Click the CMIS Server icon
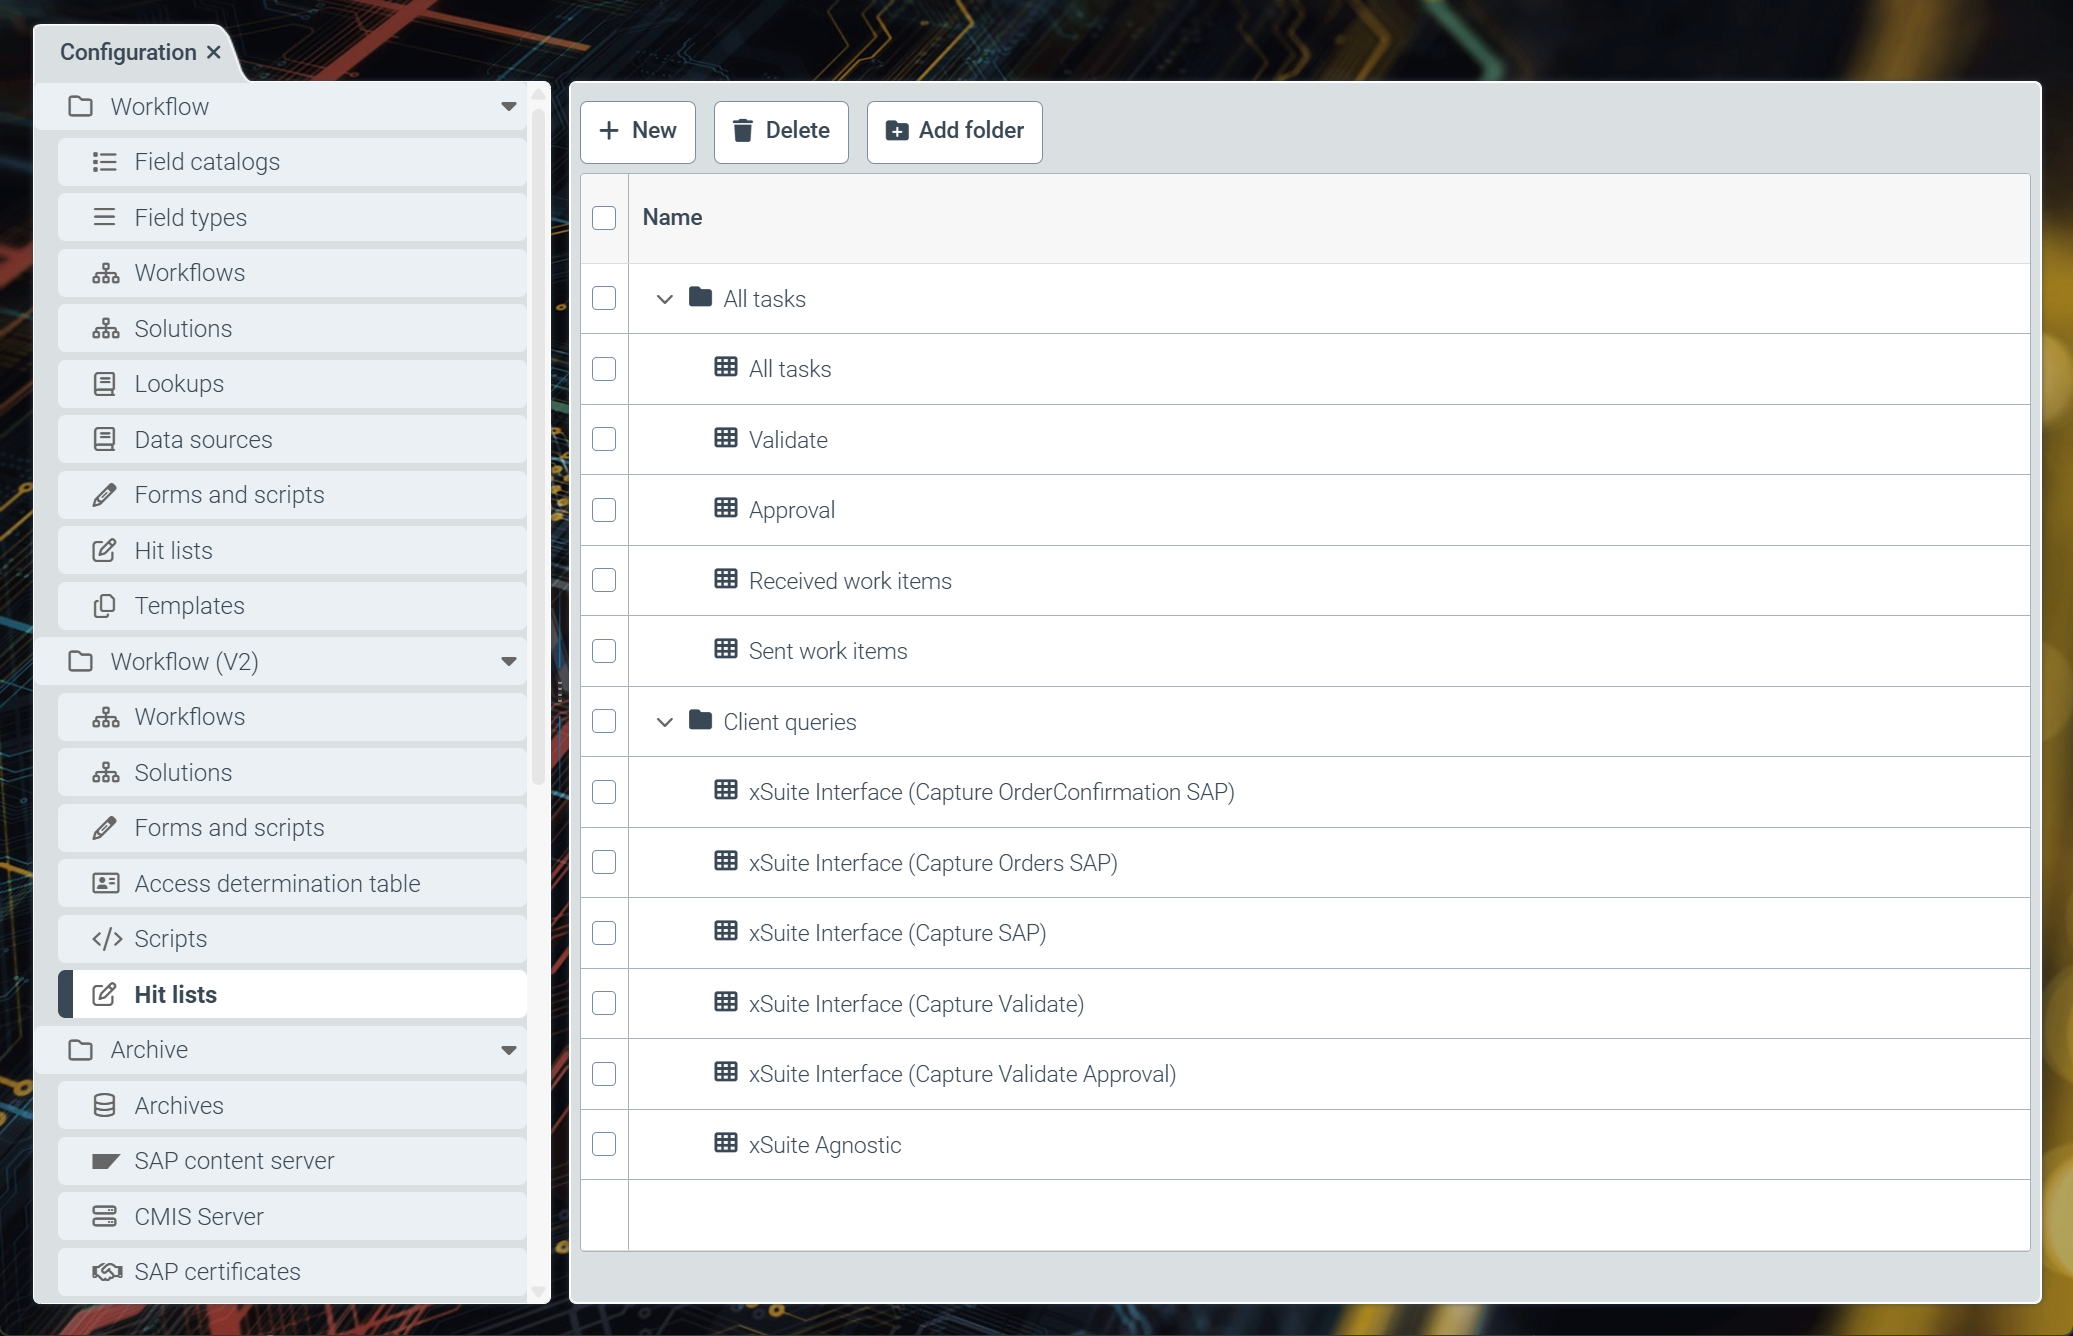 pos(105,1216)
